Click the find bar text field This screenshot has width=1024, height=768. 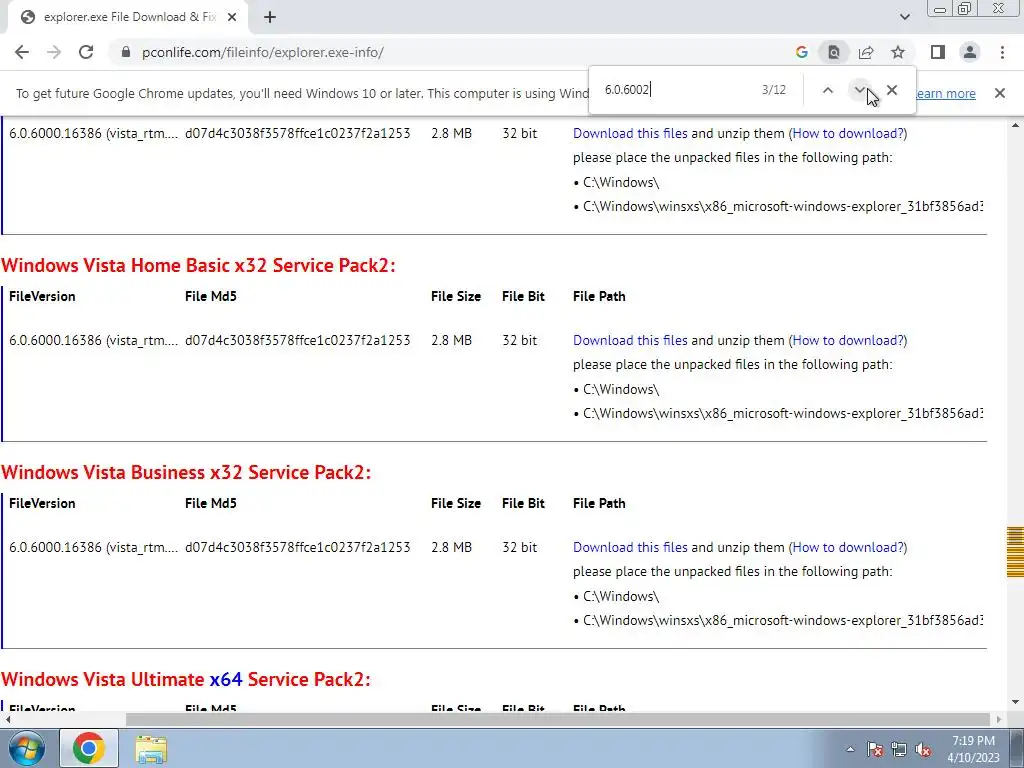point(676,90)
